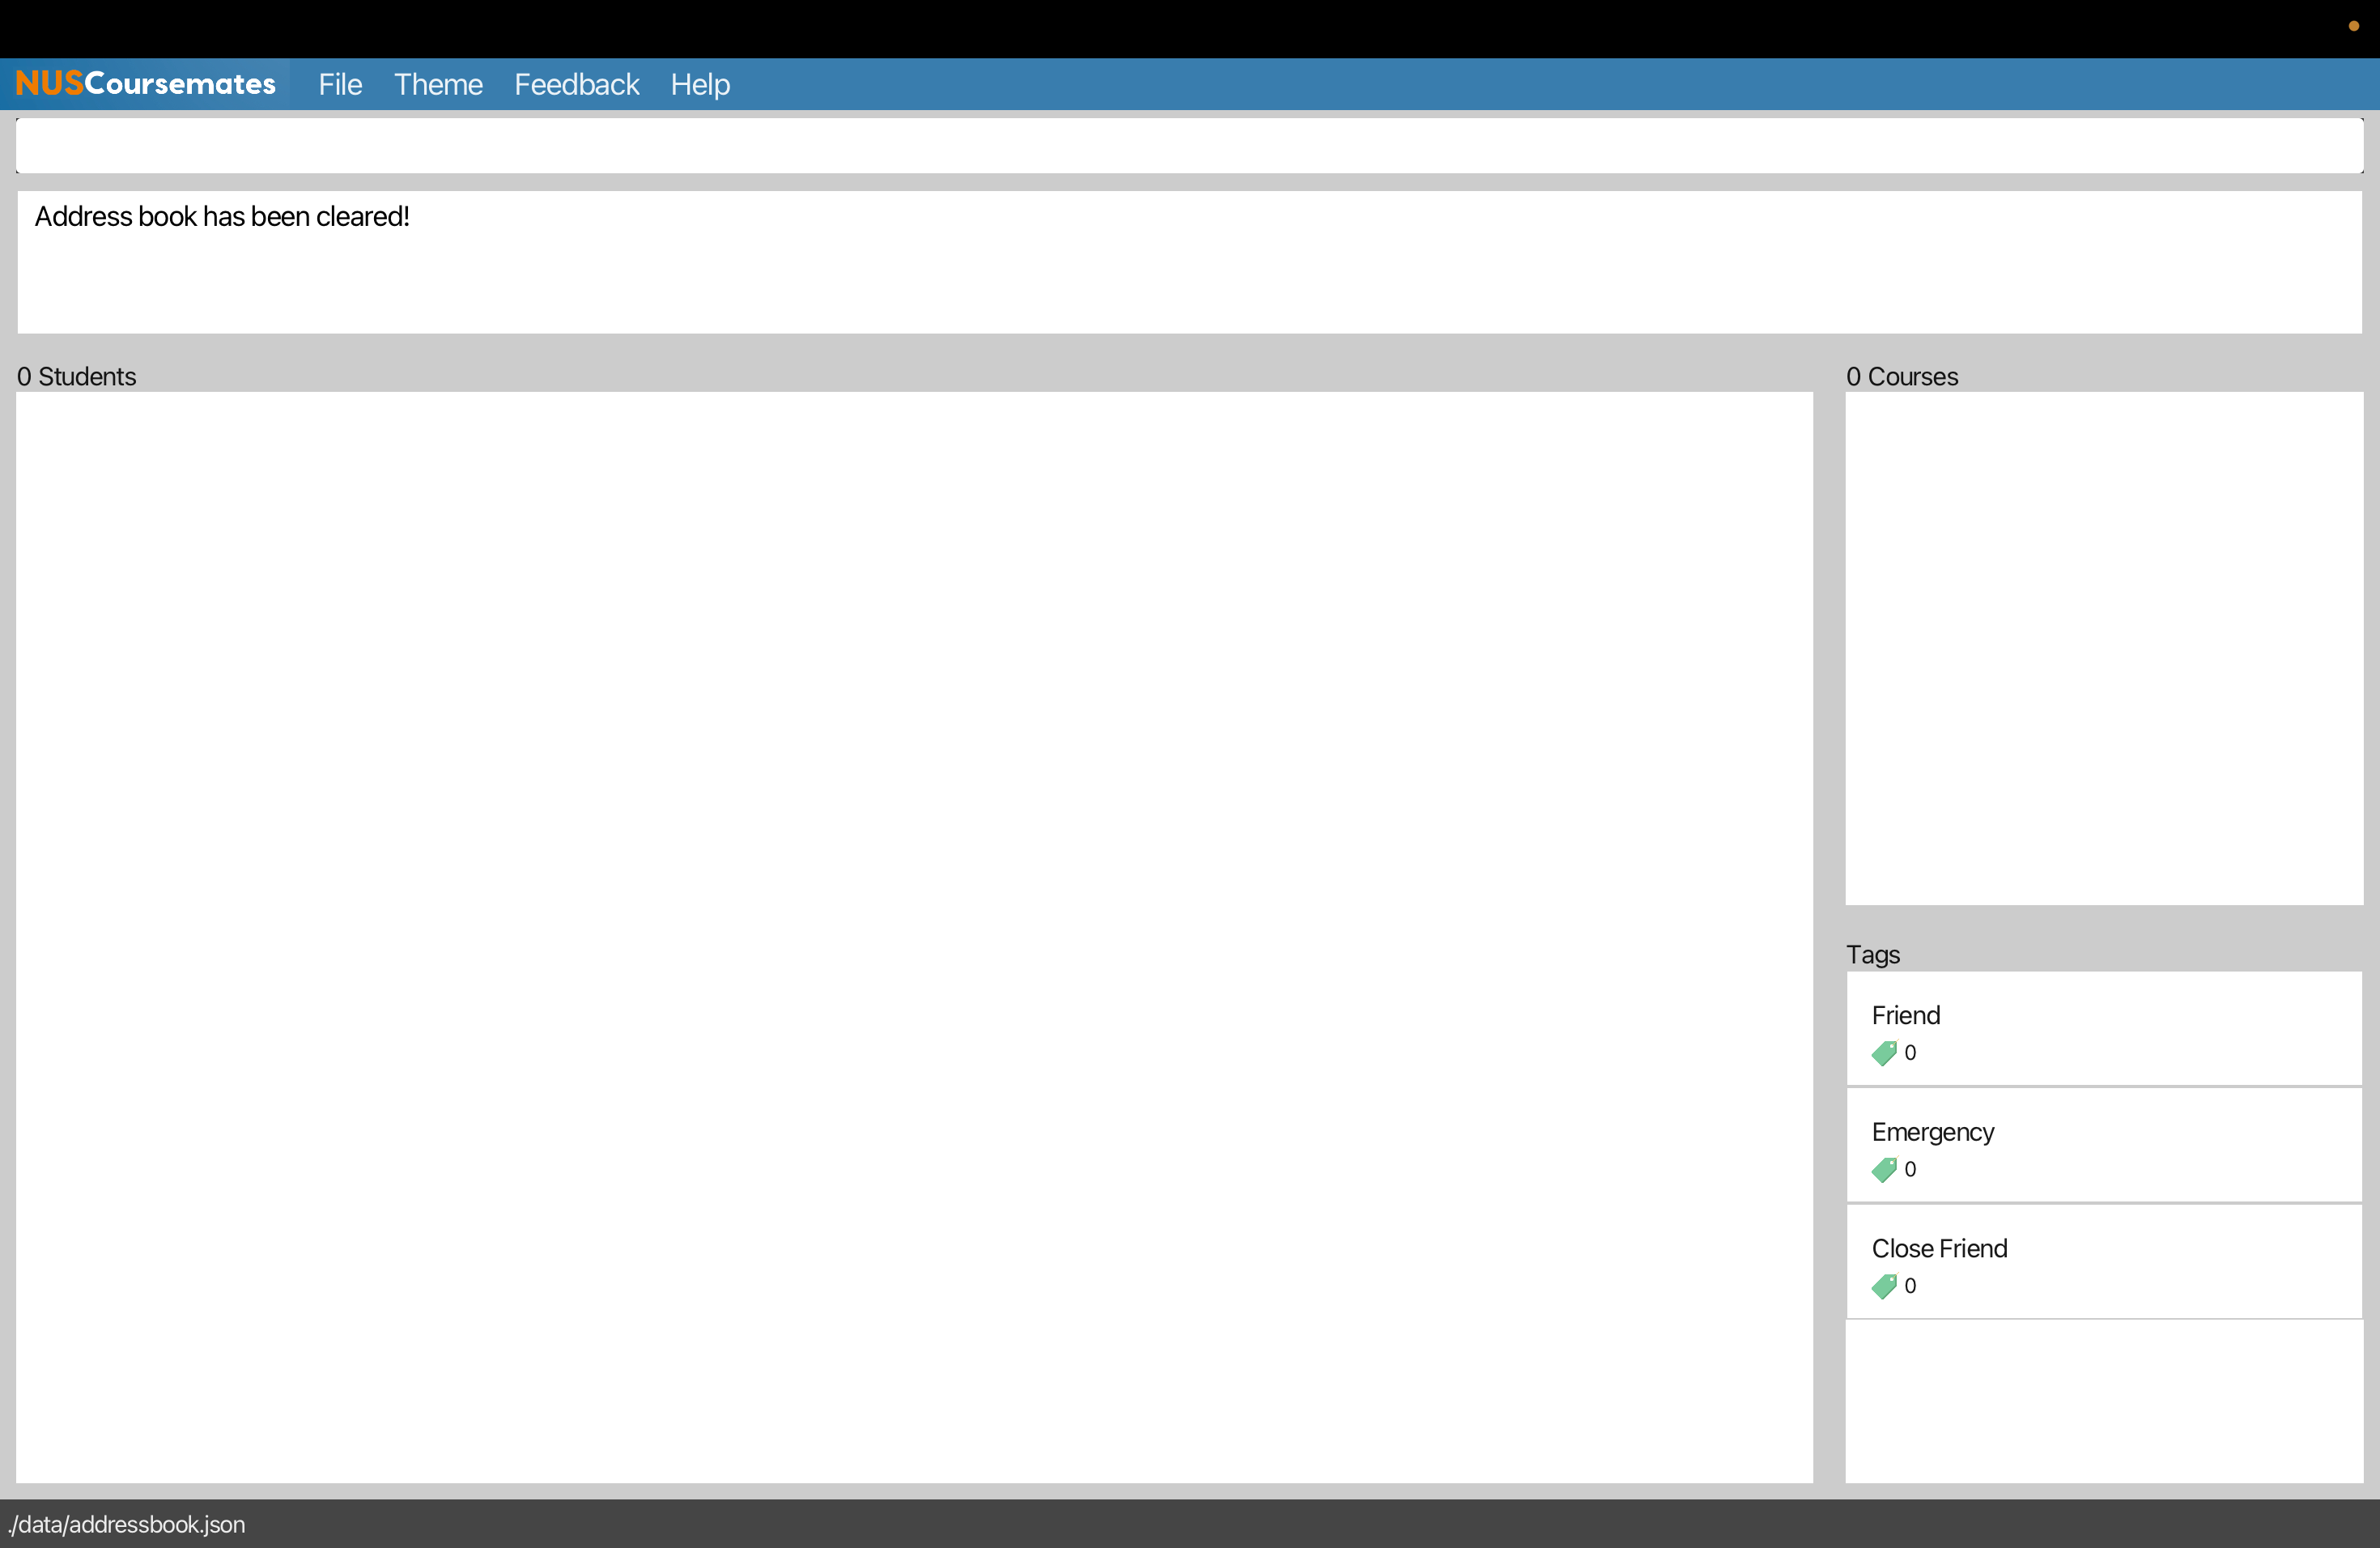This screenshot has height=1548, width=2380.
Task: Focus the command input box
Action: tap(1189, 146)
